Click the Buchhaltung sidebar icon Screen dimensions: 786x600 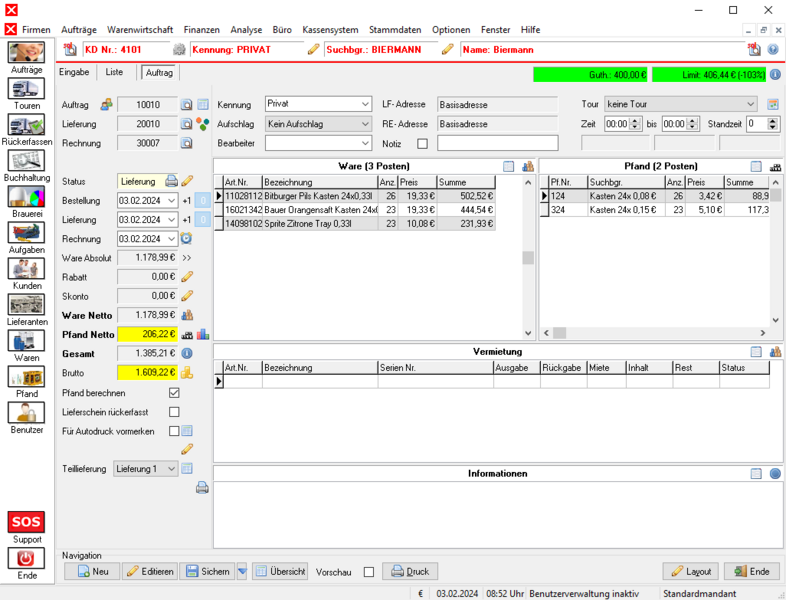point(27,160)
